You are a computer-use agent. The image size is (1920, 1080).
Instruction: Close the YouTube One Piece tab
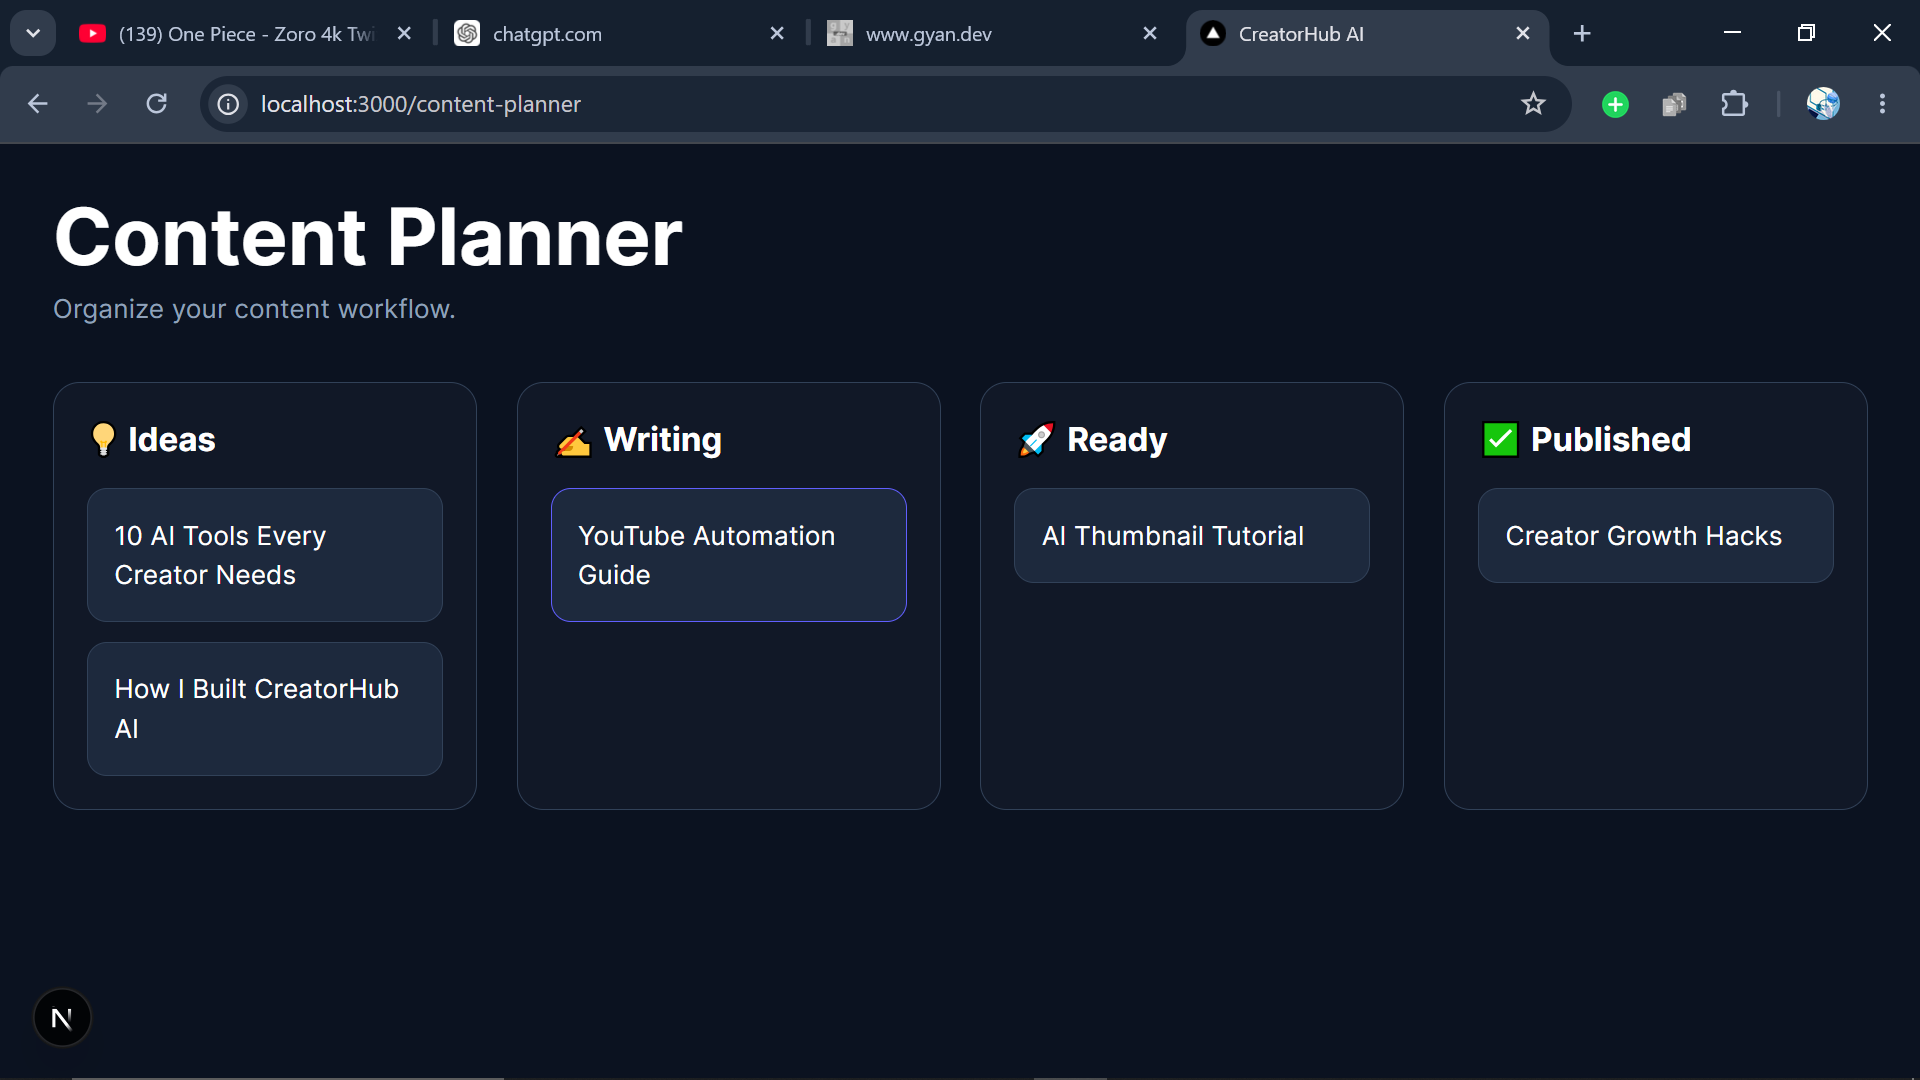click(404, 34)
